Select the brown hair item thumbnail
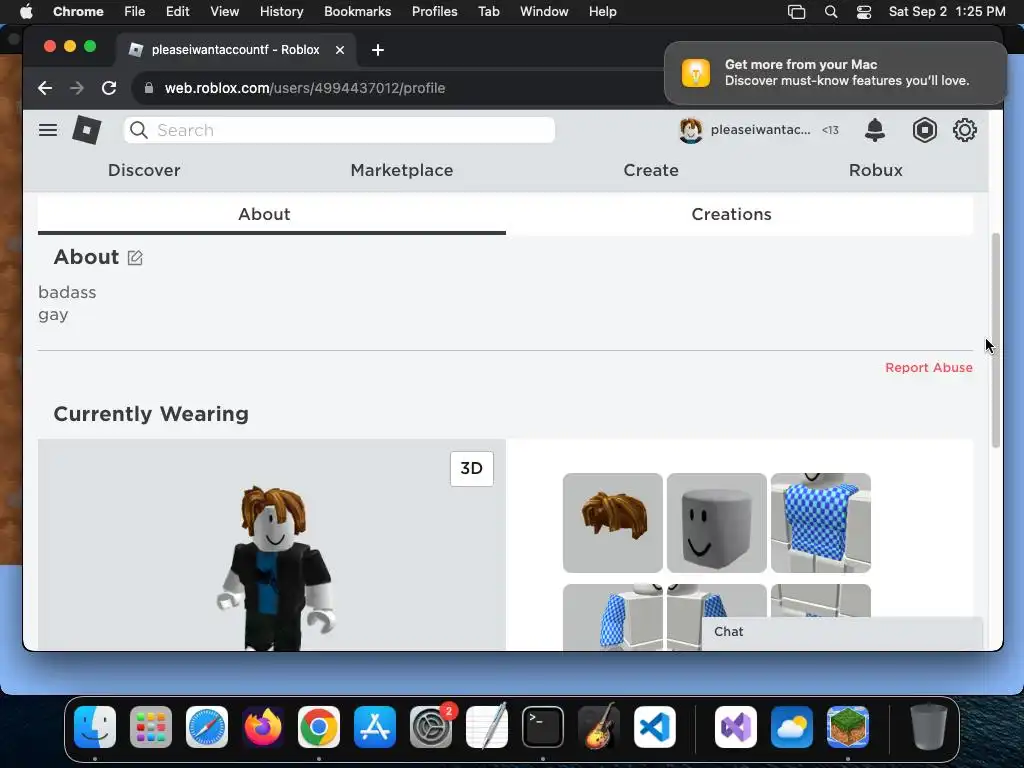 pos(613,523)
